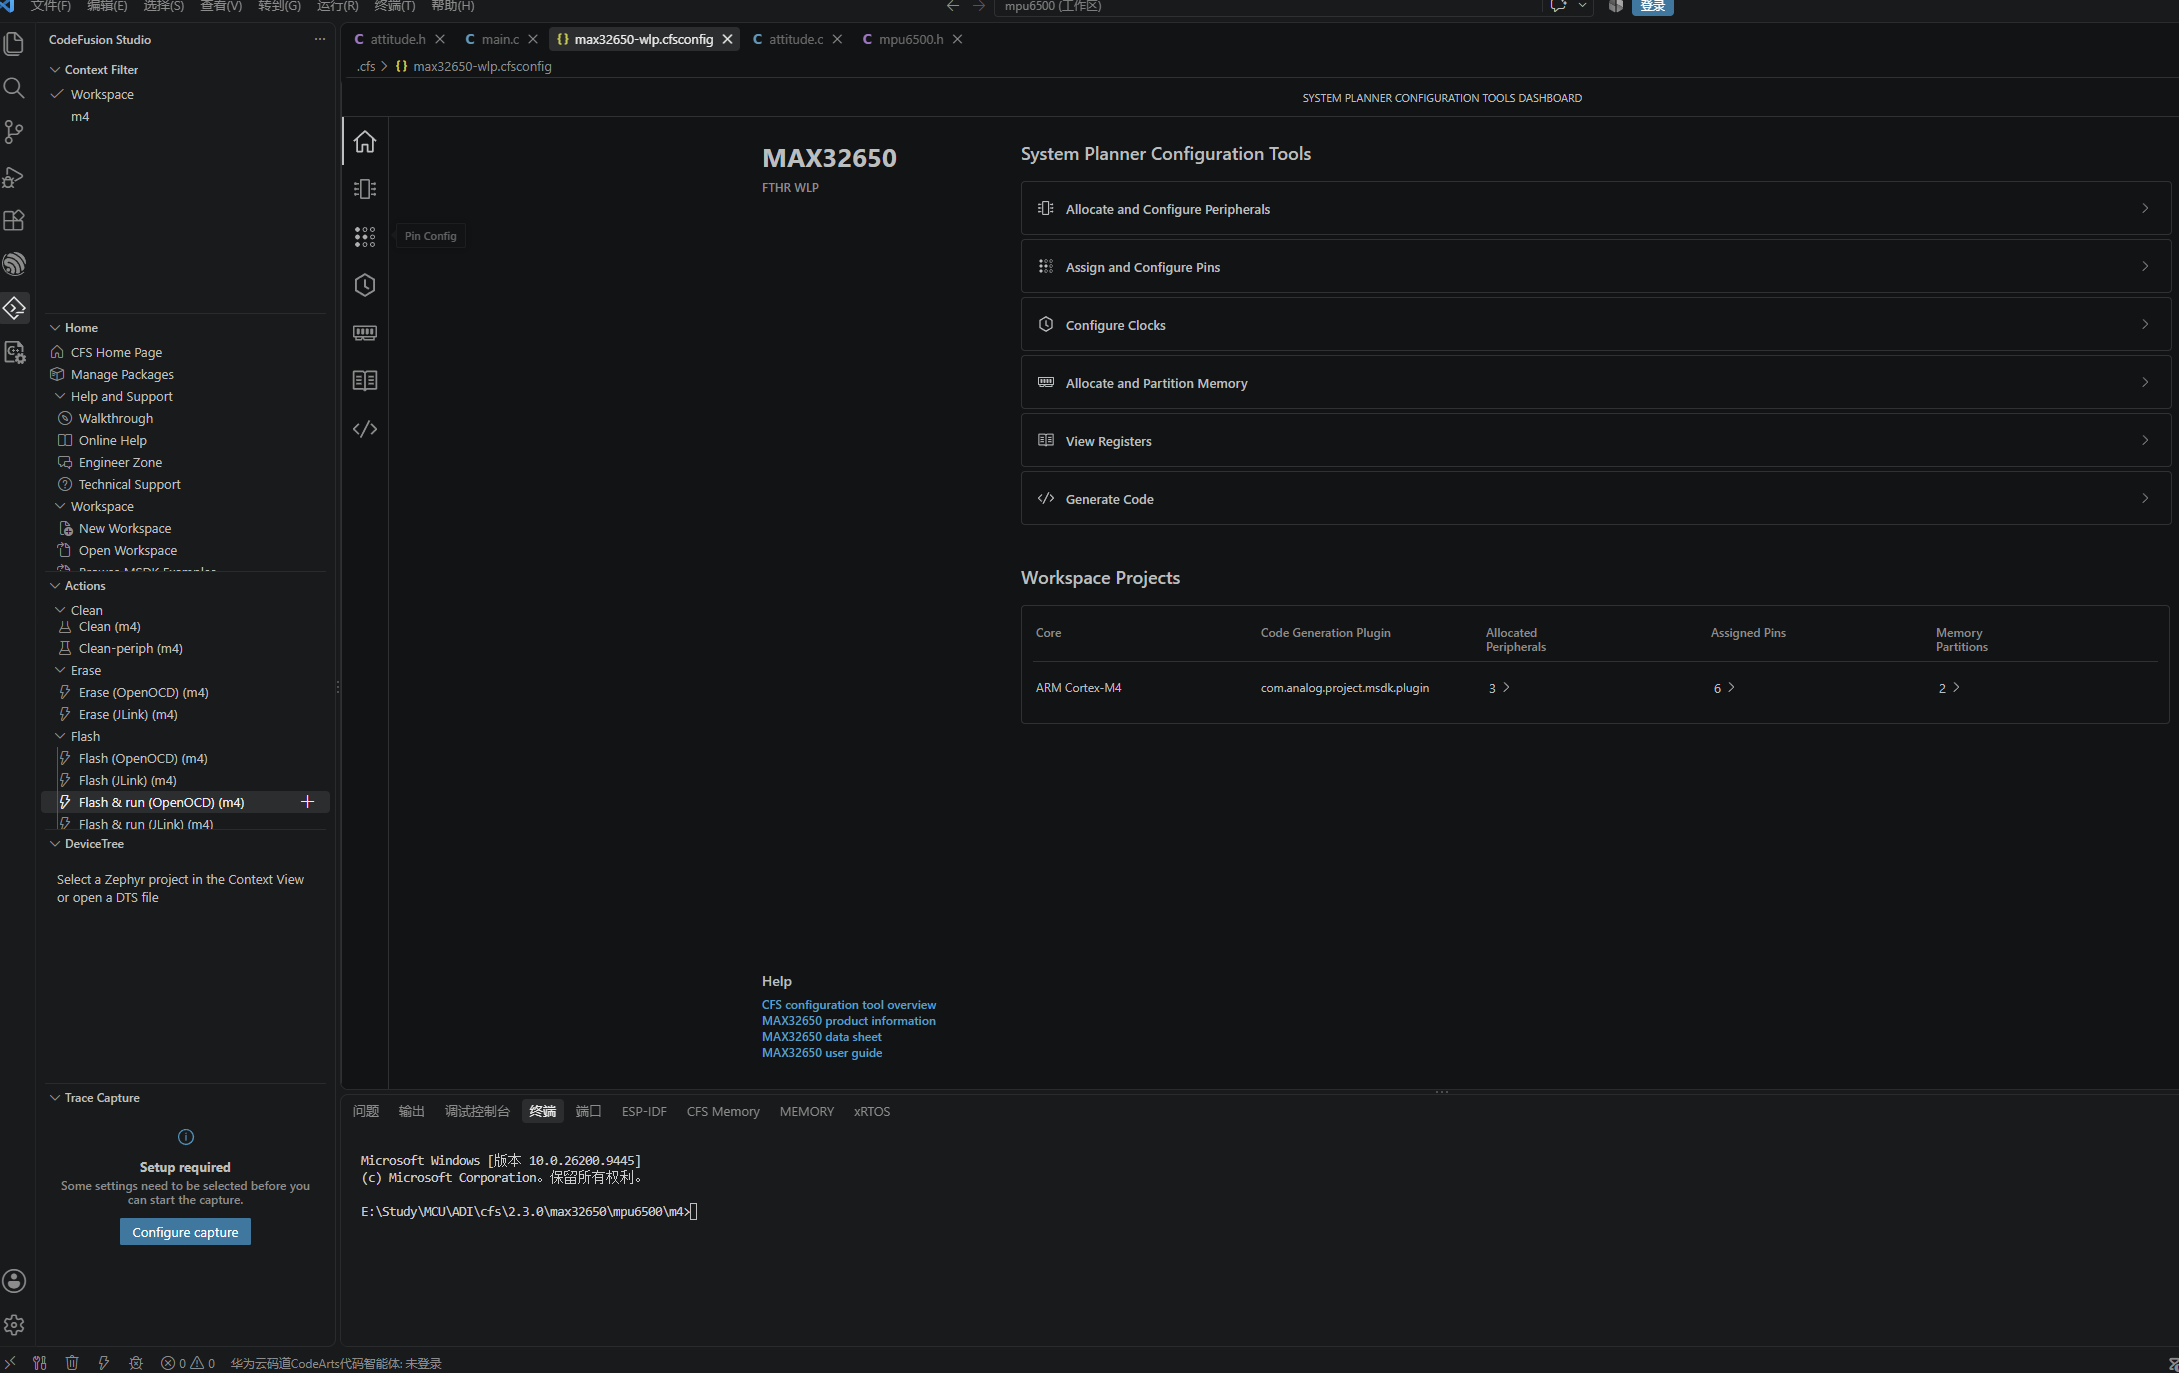
Task: Open the CodeFusion Studio activity bar icon
Action: pos(14,308)
